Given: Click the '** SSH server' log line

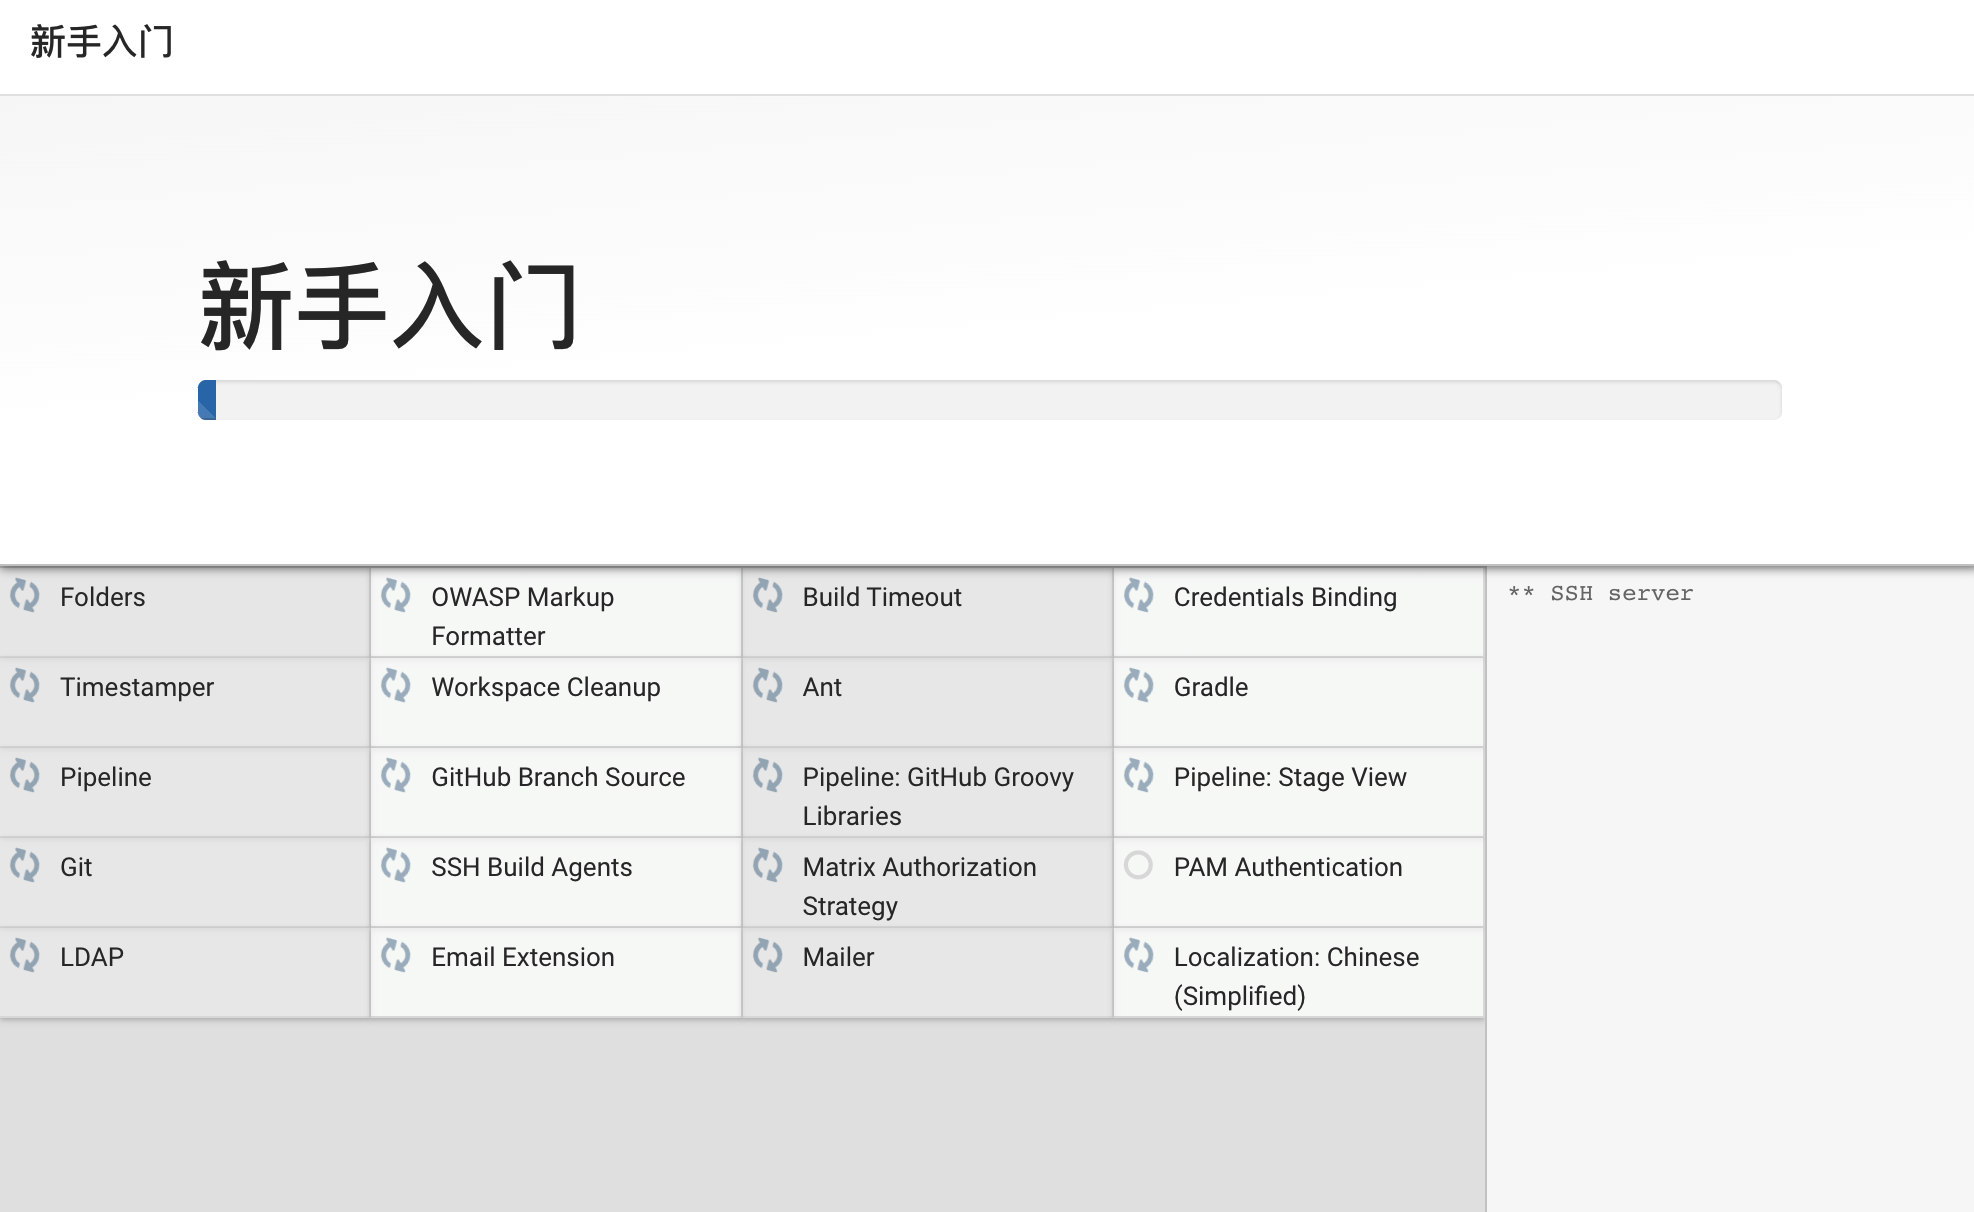Looking at the screenshot, I should (1600, 594).
